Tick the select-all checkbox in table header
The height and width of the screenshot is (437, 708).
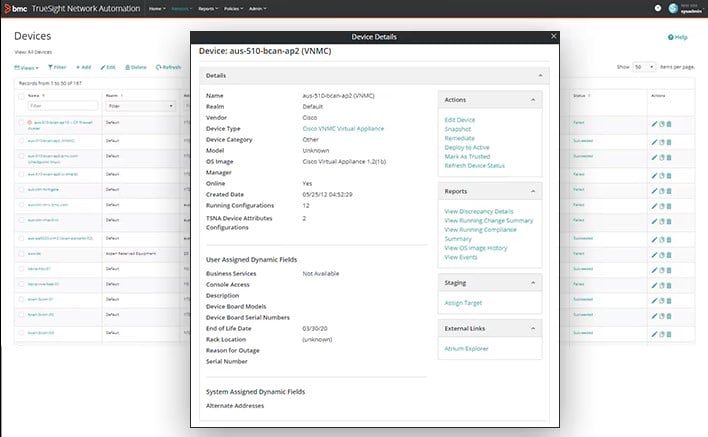click(21, 96)
